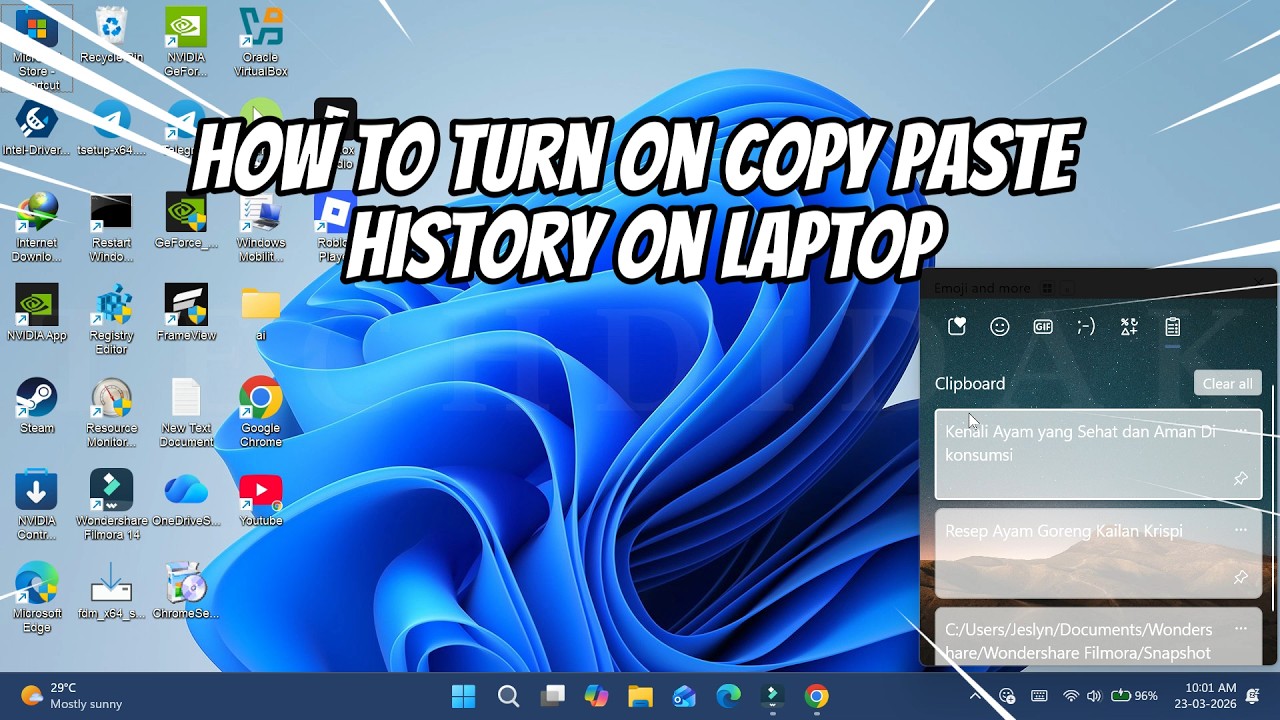Select the C:/Users/Jeslyn/Documents clipboard entry
The height and width of the screenshot is (720, 1280).
1098,636
